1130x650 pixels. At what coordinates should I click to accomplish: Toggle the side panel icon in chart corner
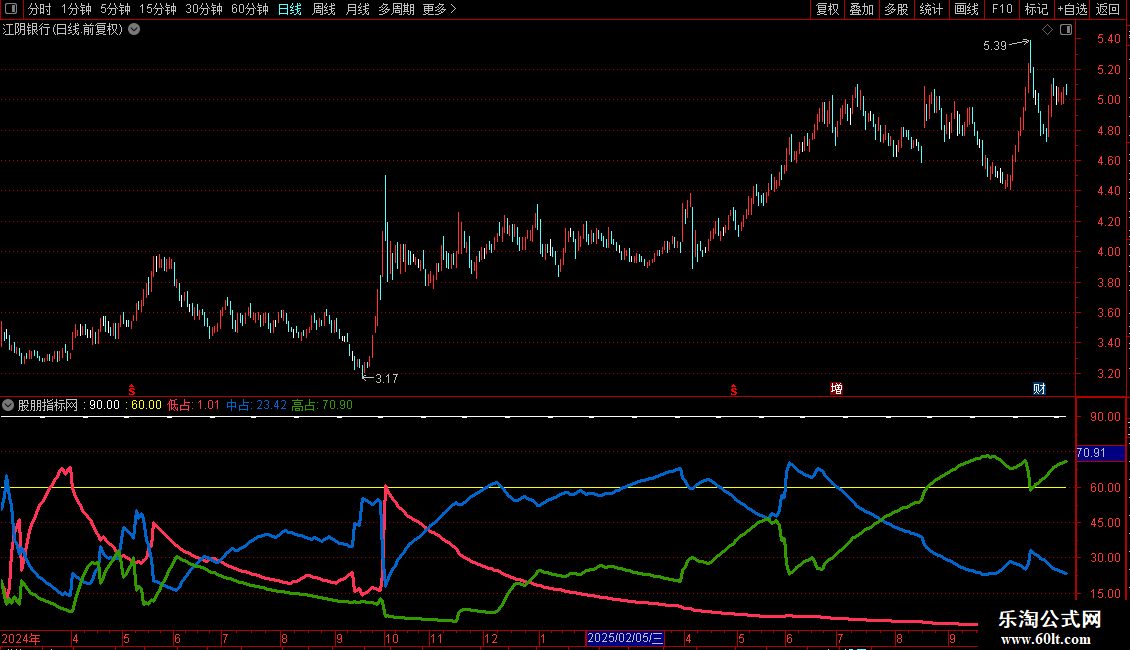(x=1066, y=30)
